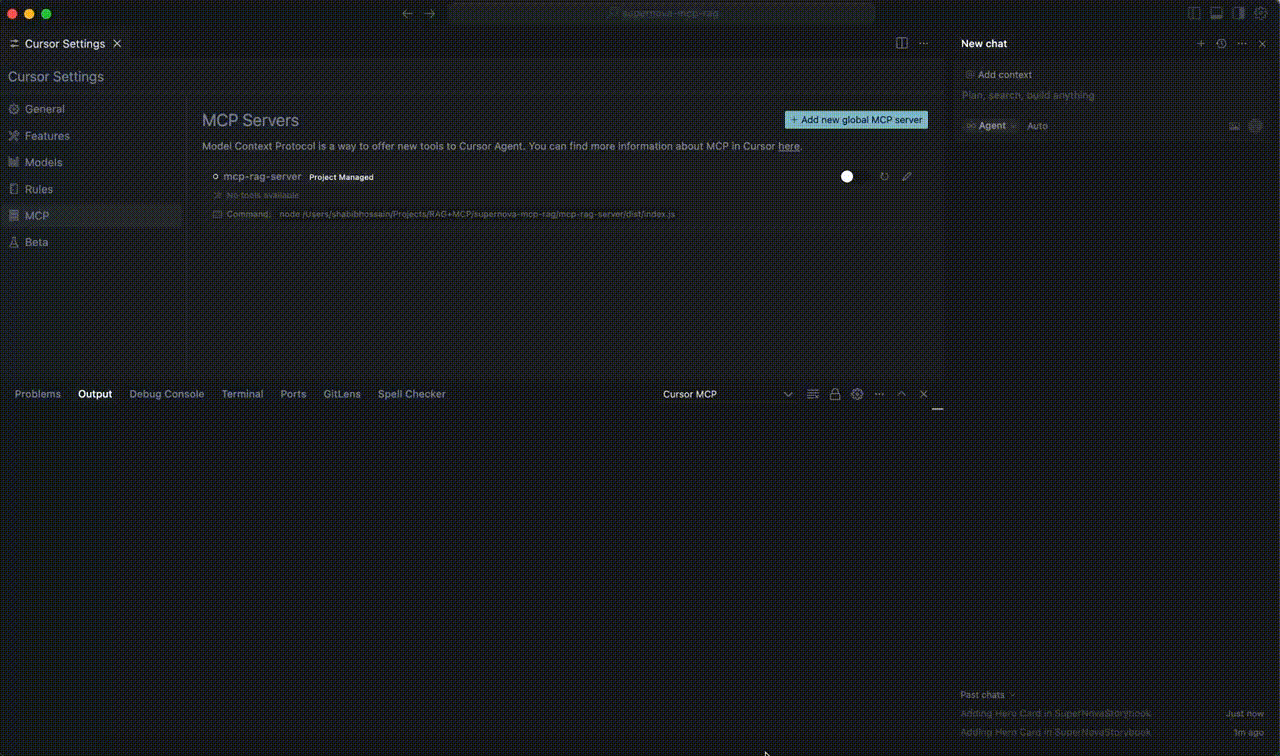Show chat history
Viewport: 1280px width, 756px height.
click(x=1221, y=44)
